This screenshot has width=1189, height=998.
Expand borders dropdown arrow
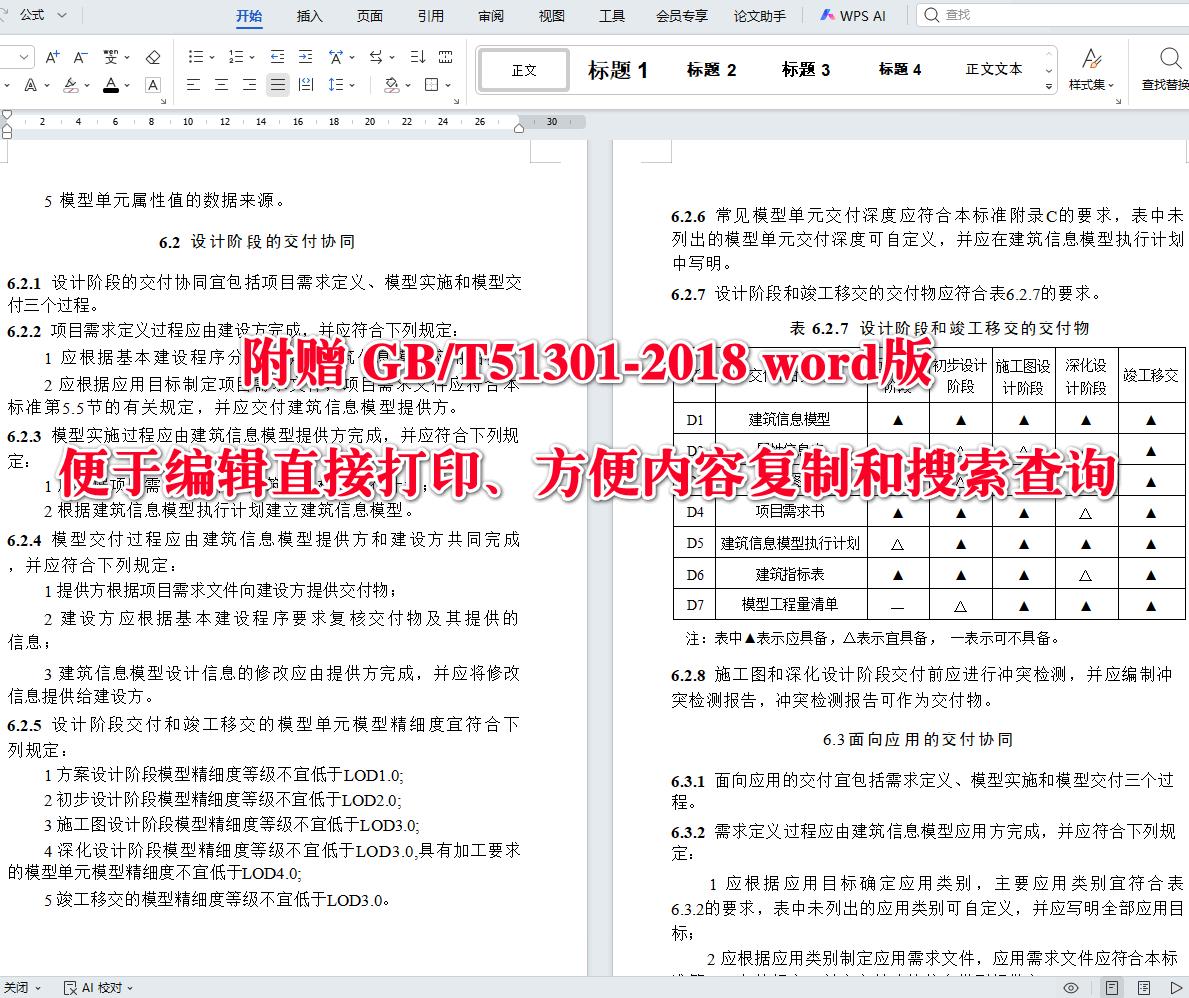(x=448, y=85)
